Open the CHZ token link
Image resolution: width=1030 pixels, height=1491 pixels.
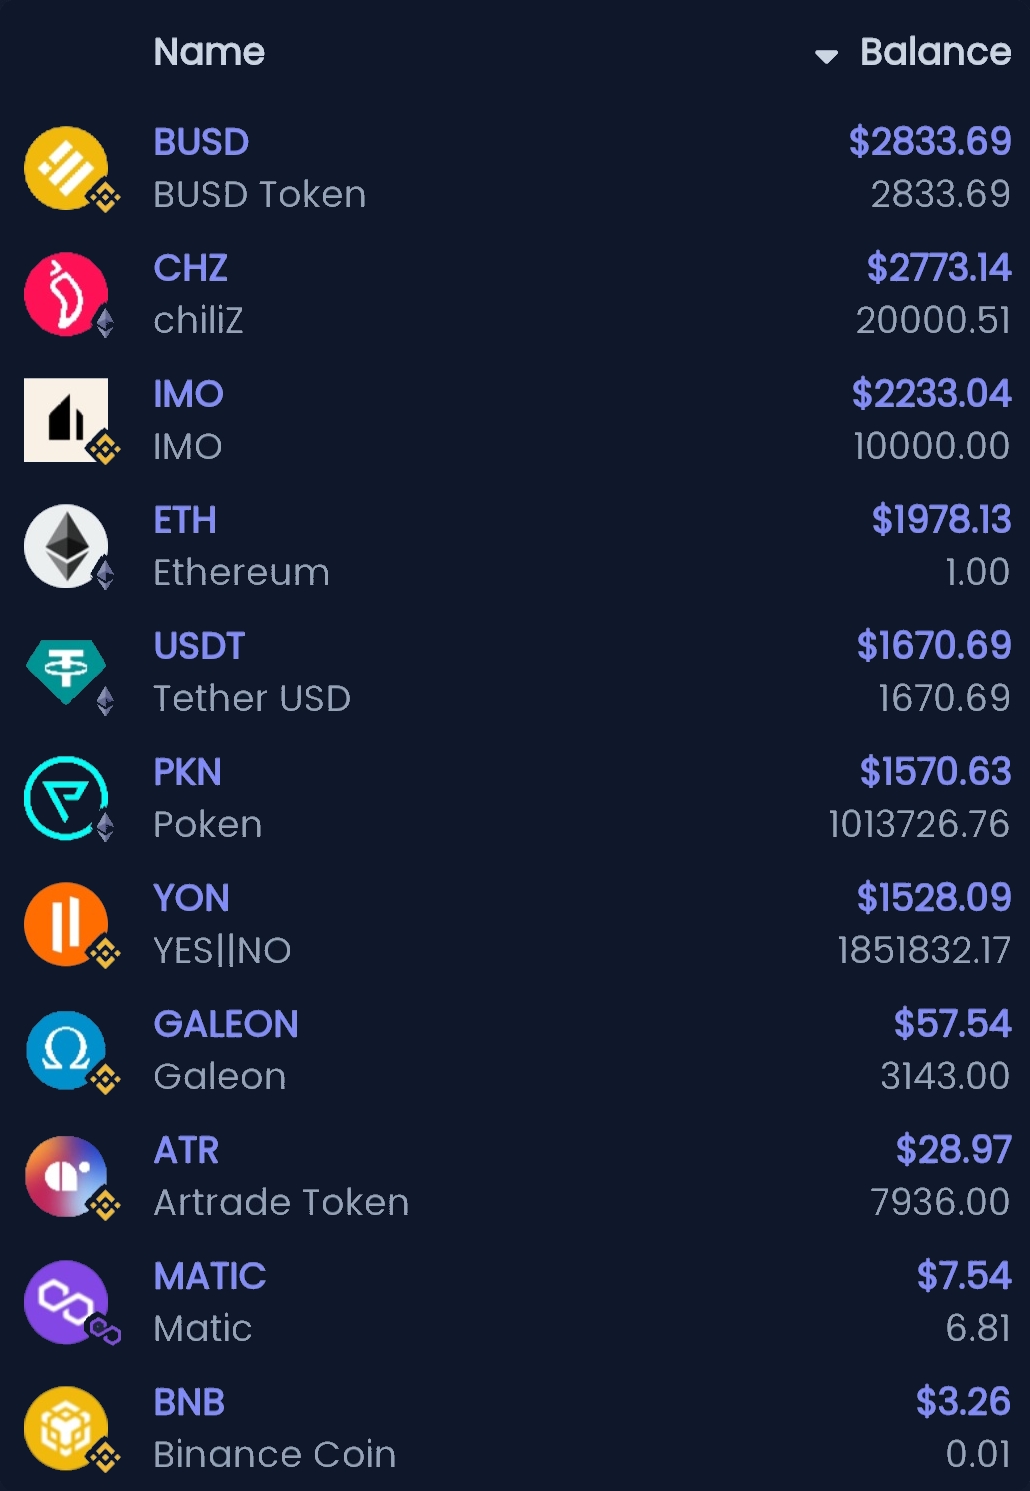pos(190,268)
